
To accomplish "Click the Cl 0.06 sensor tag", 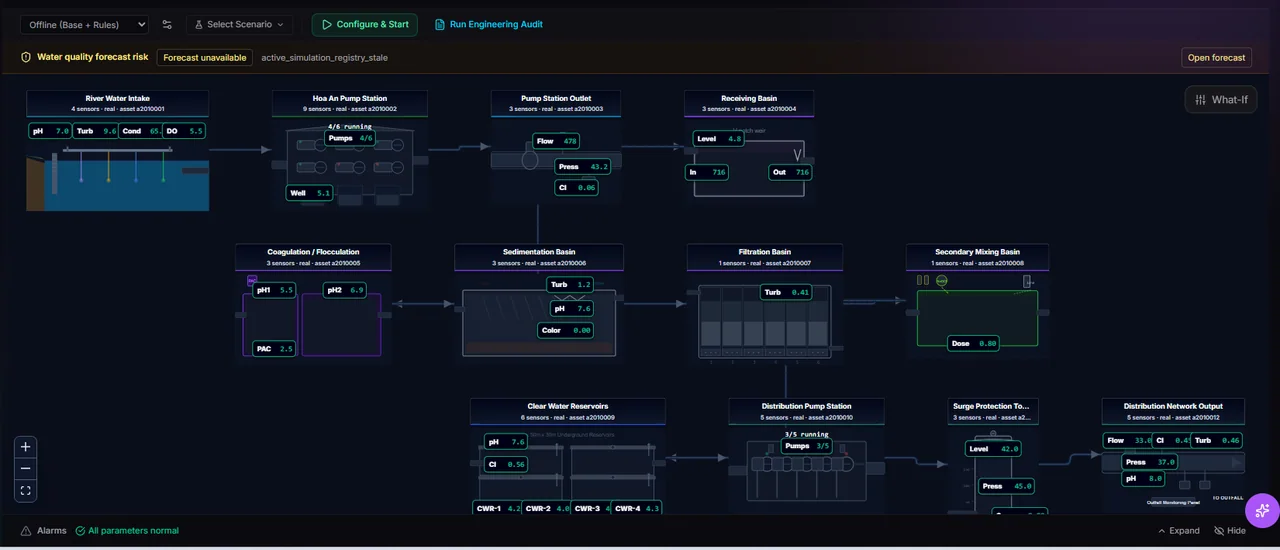I will 577,187.
